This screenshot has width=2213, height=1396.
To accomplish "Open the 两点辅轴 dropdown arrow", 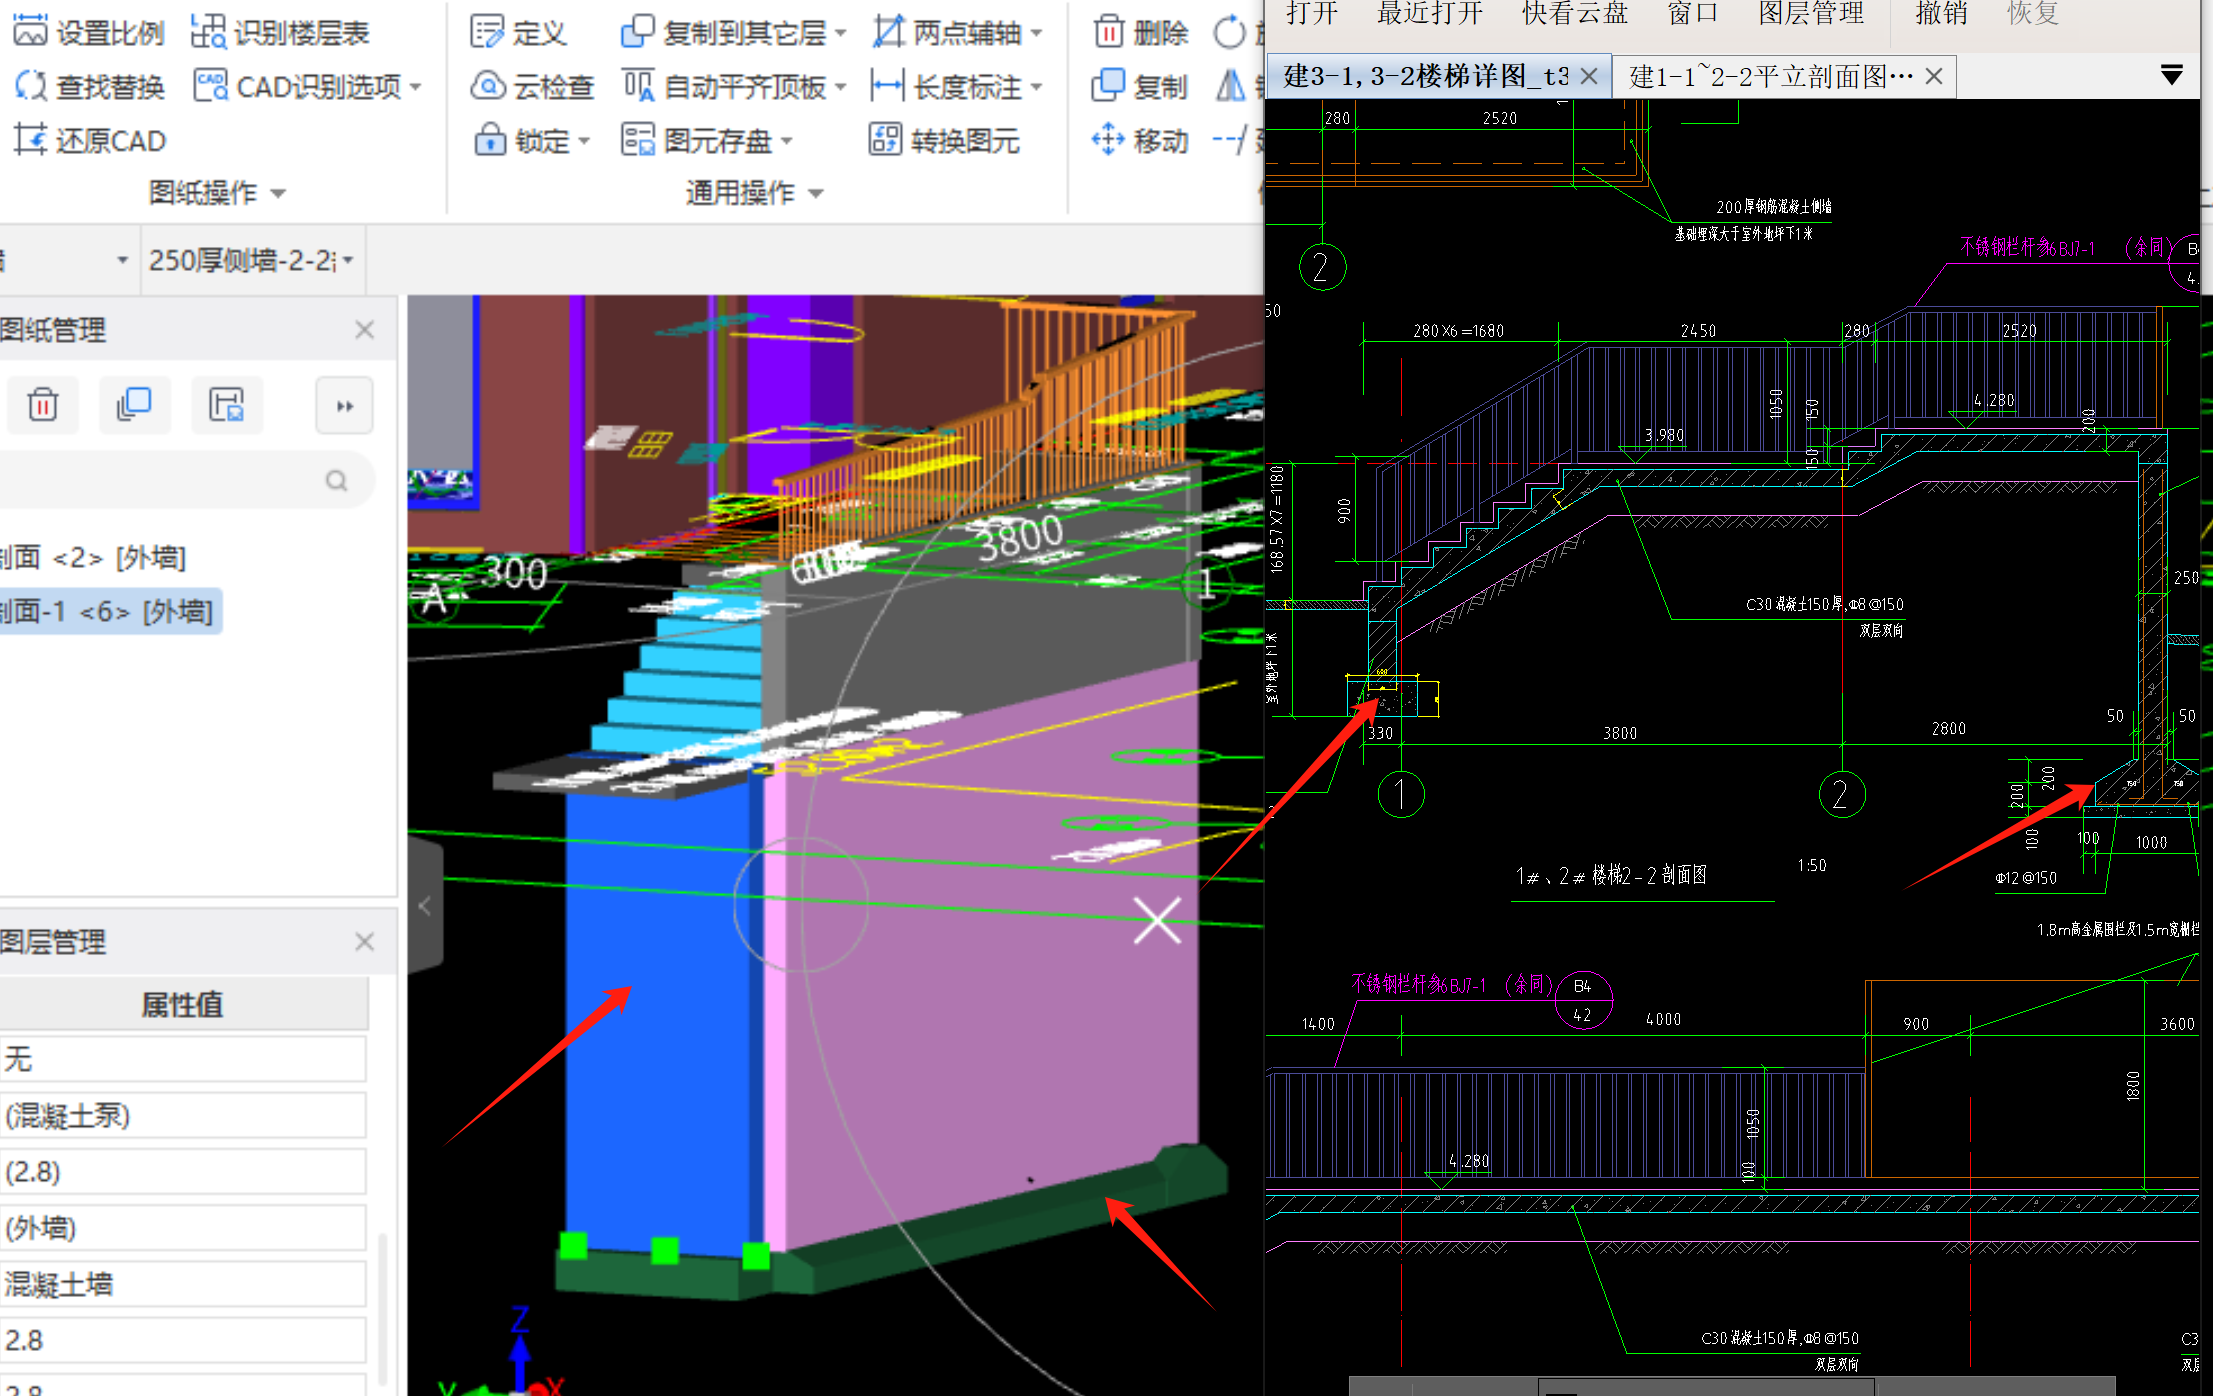I will (1036, 34).
